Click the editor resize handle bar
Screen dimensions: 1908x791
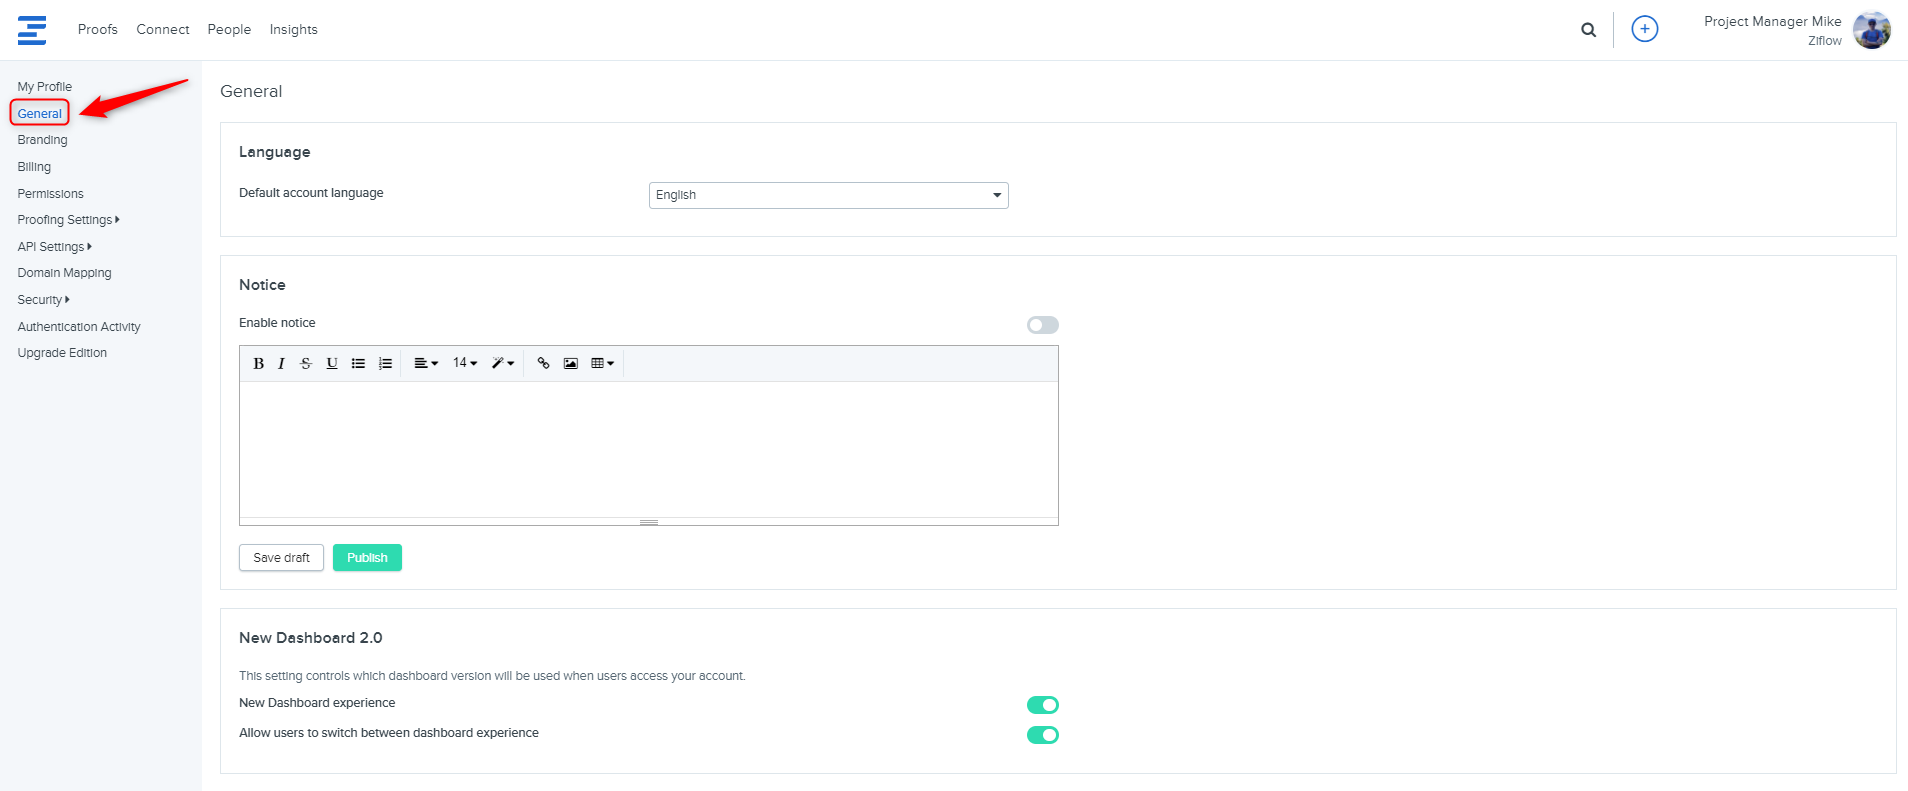[x=649, y=522]
